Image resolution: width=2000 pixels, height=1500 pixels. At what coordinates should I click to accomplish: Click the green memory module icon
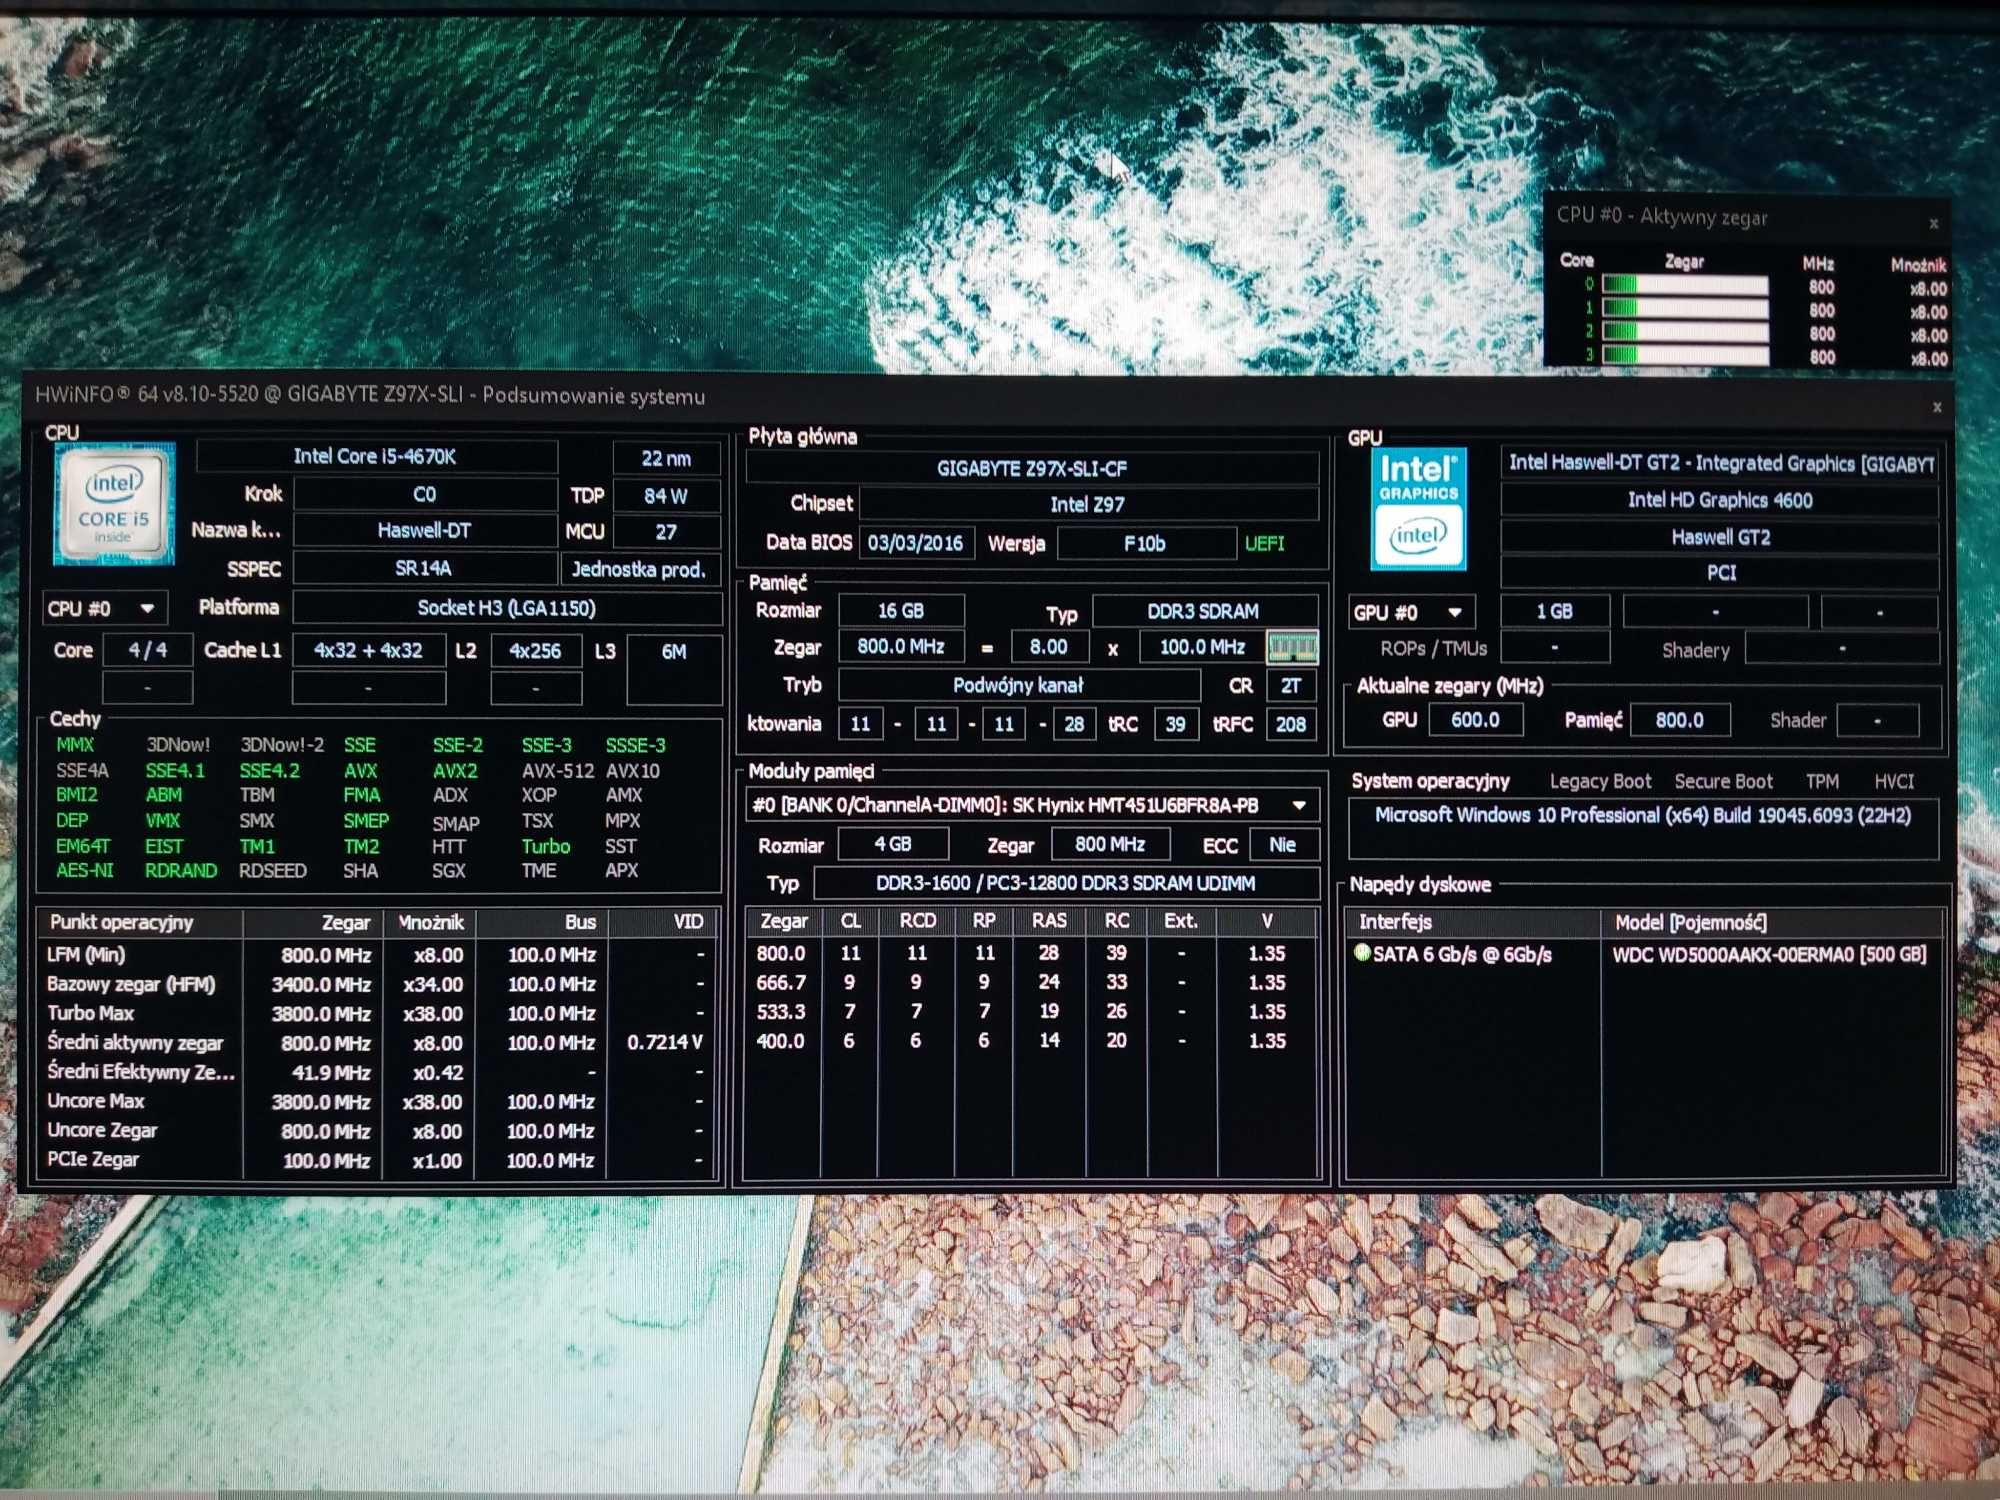tap(1292, 647)
